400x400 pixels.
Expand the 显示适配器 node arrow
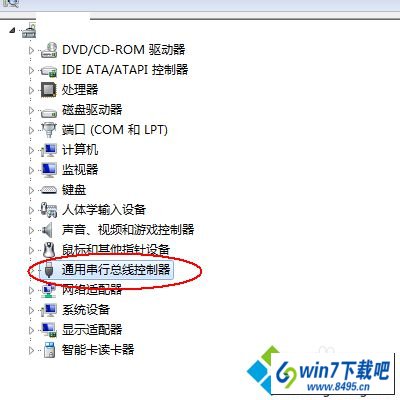(x=31, y=330)
